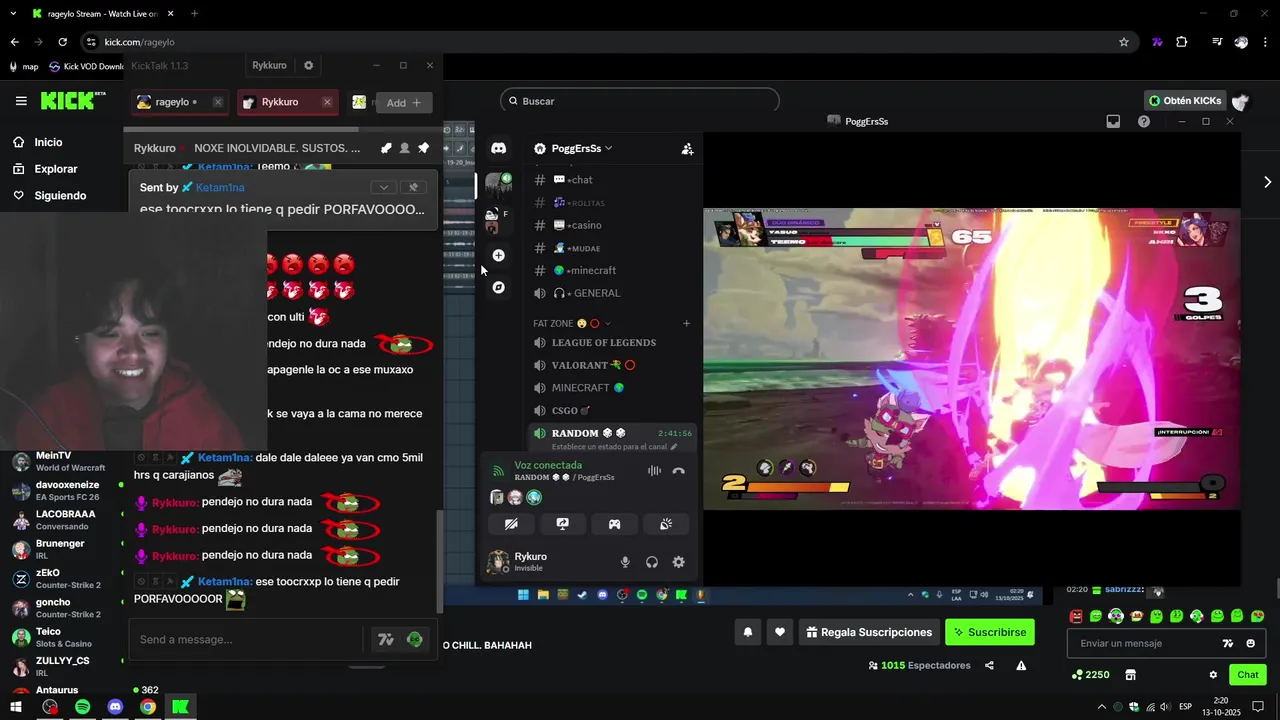Screen dimensions: 1280x720
Task: Add channel to FAT ZONE category
Action: click(686, 323)
